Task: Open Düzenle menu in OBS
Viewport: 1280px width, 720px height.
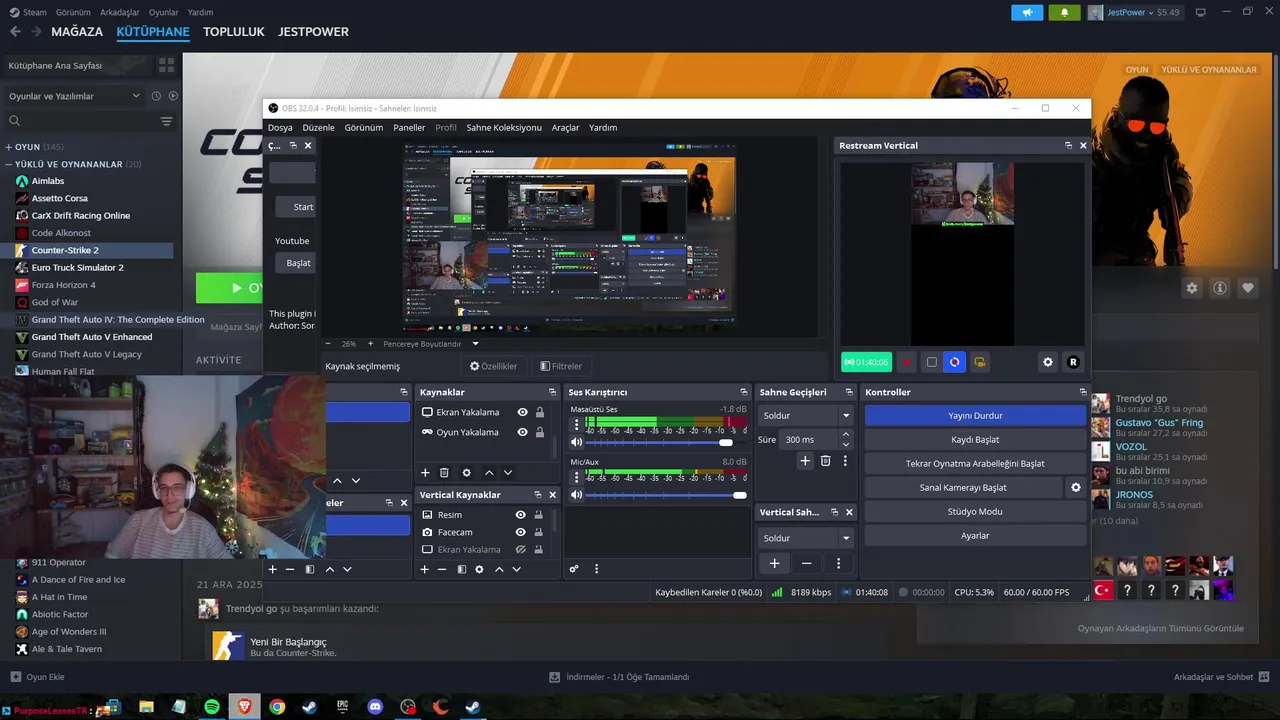Action: point(318,127)
